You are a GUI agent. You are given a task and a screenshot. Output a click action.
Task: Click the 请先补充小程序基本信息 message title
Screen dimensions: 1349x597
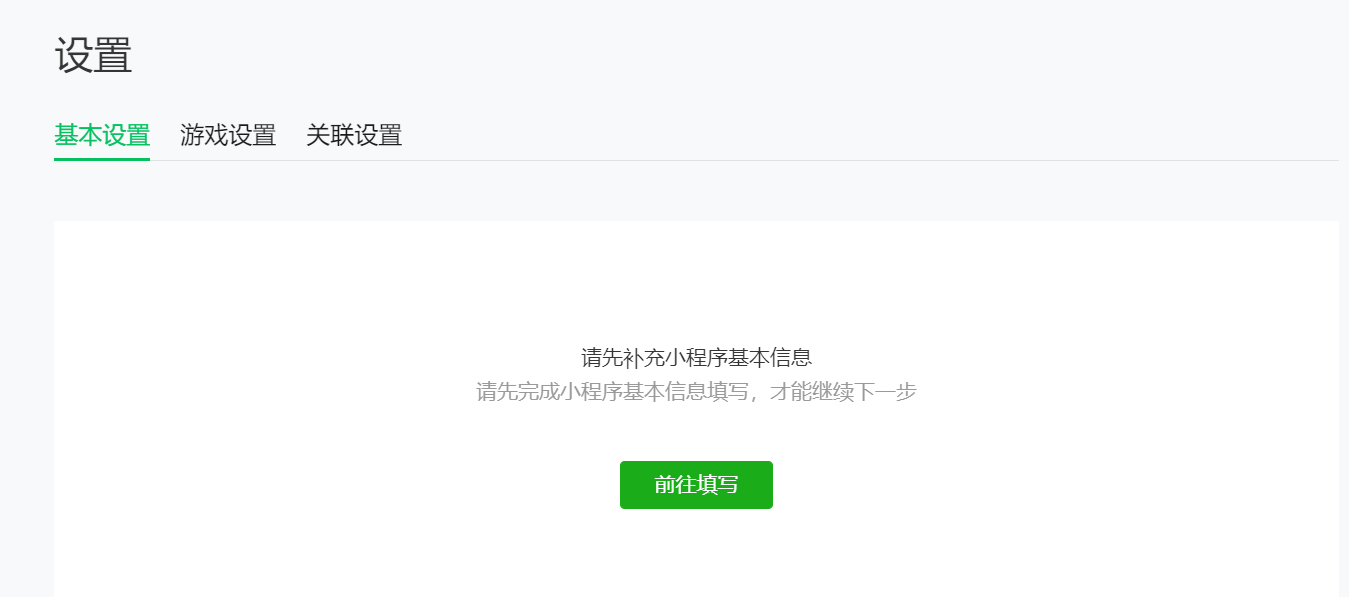click(696, 358)
